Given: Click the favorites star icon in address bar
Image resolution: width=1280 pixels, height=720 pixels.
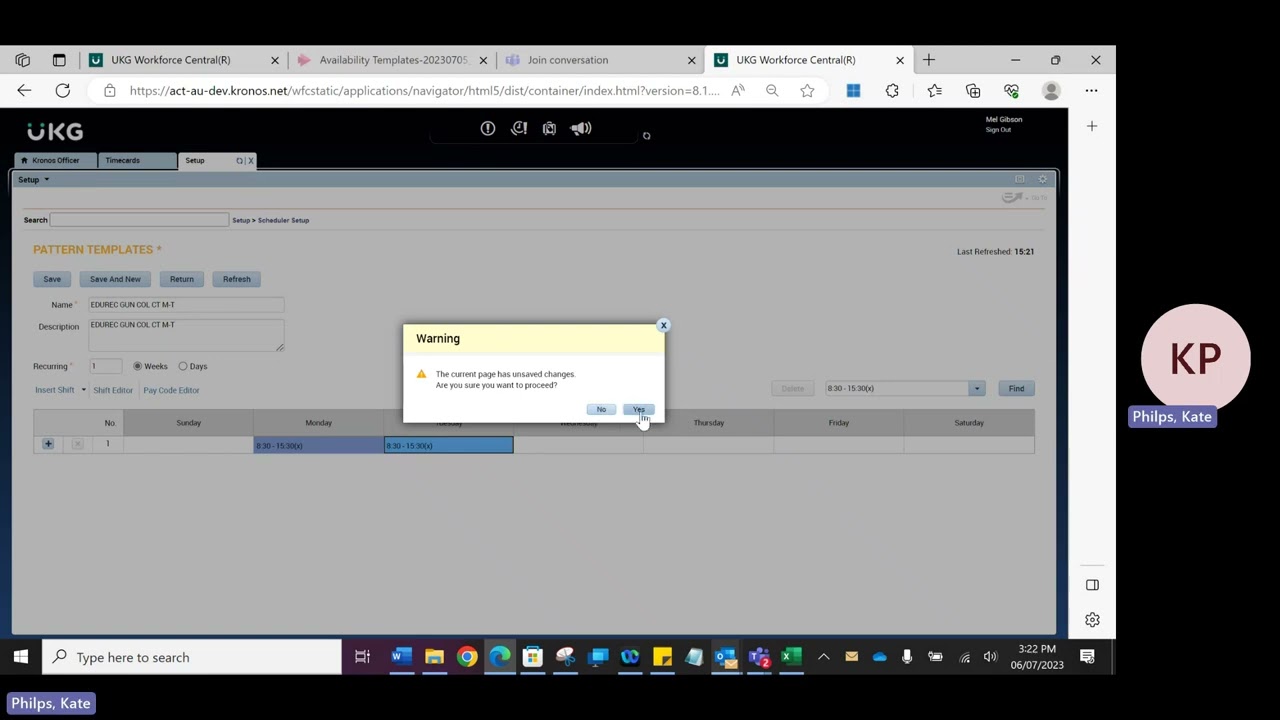Looking at the screenshot, I should tap(807, 91).
